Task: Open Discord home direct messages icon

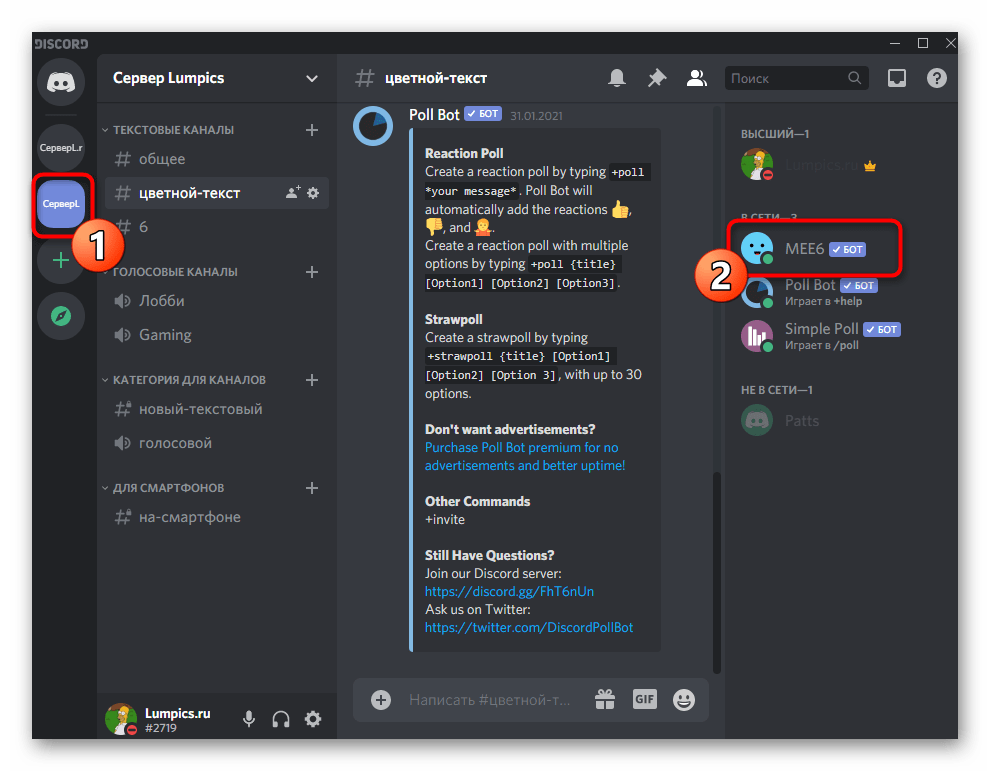Action: (x=61, y=82)
